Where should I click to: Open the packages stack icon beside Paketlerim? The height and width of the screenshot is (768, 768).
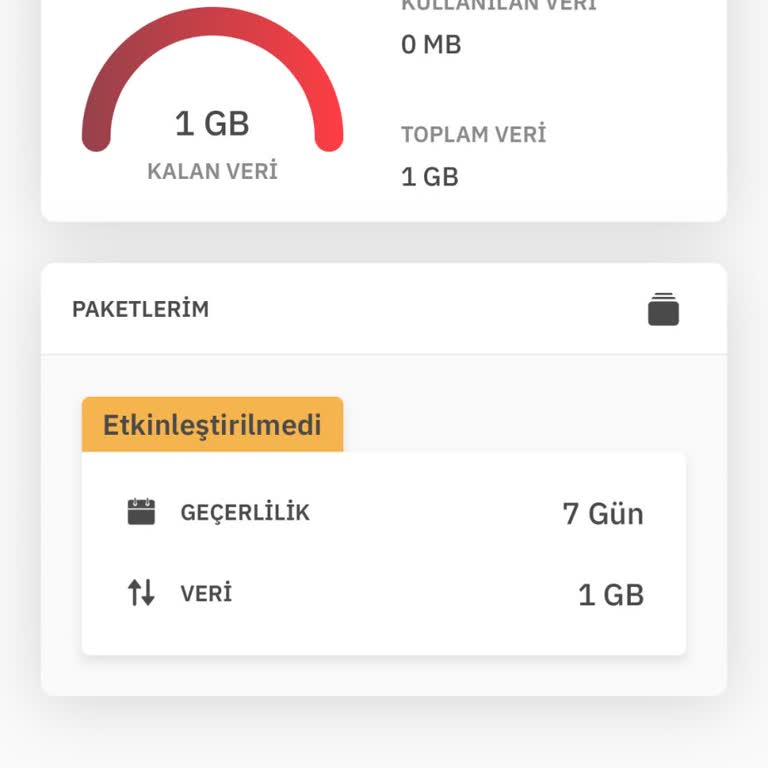663,309
